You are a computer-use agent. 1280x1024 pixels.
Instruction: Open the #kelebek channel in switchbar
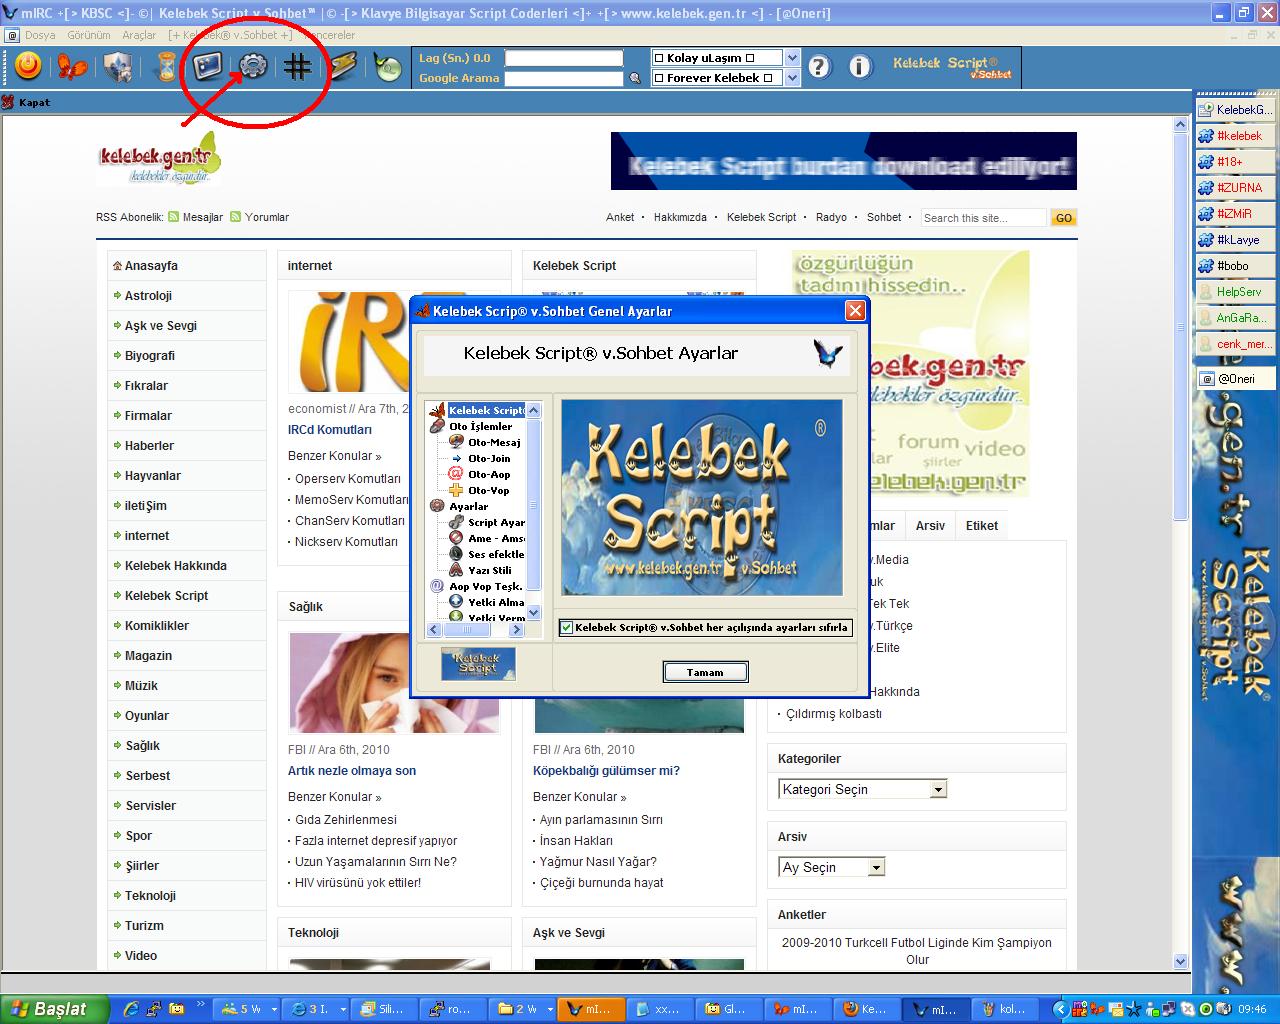[1236, 136]
